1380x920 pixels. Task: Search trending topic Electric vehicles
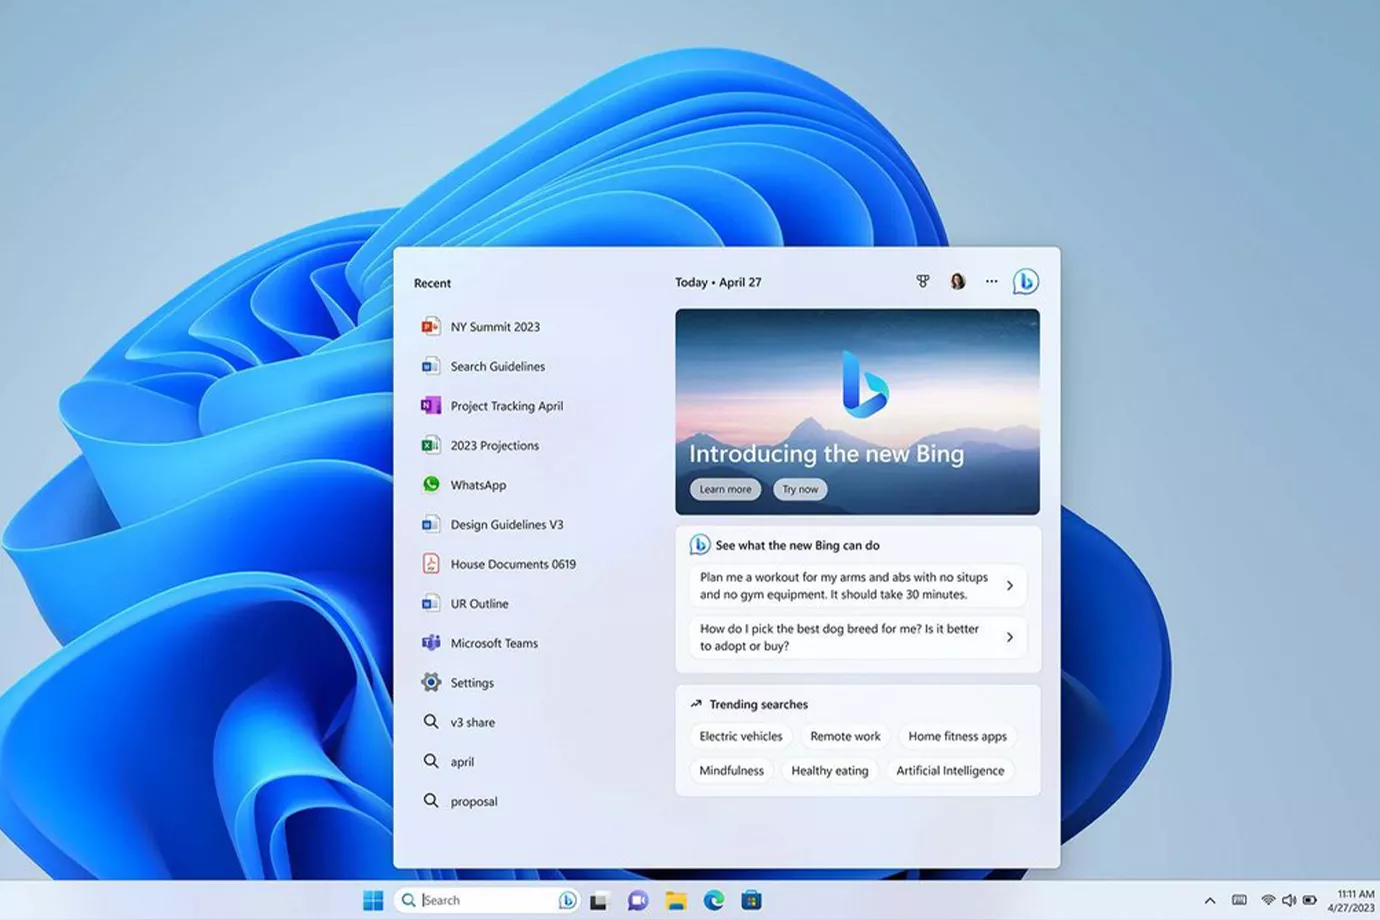coord(741,736)
